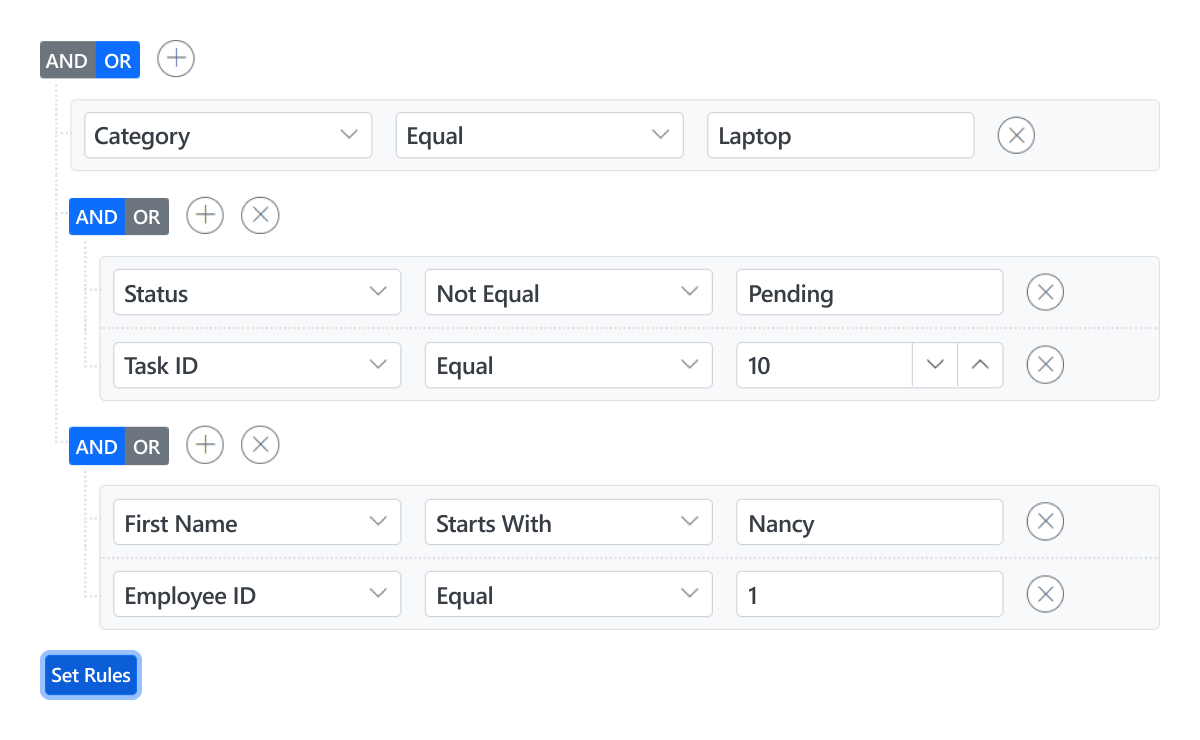Switch the First Name group connector to OR
Viewport: 1200px width, 740px height.
146,446
